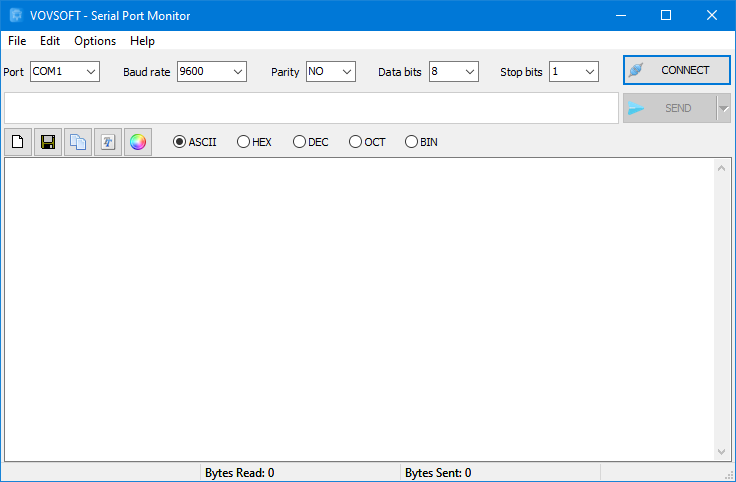
Task: Click the Stop bits label
Action: (x=521, y=72)
